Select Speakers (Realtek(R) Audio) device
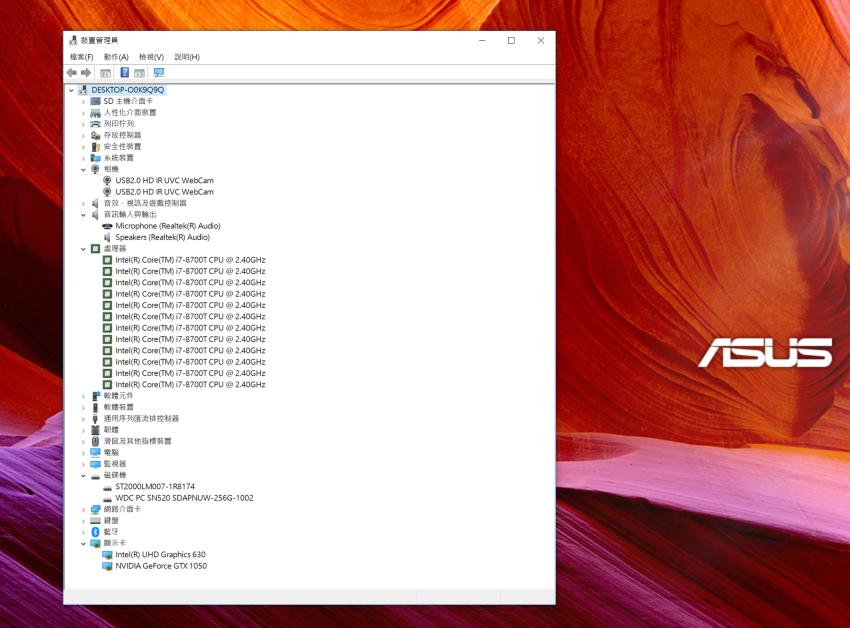 pos(162,237)
